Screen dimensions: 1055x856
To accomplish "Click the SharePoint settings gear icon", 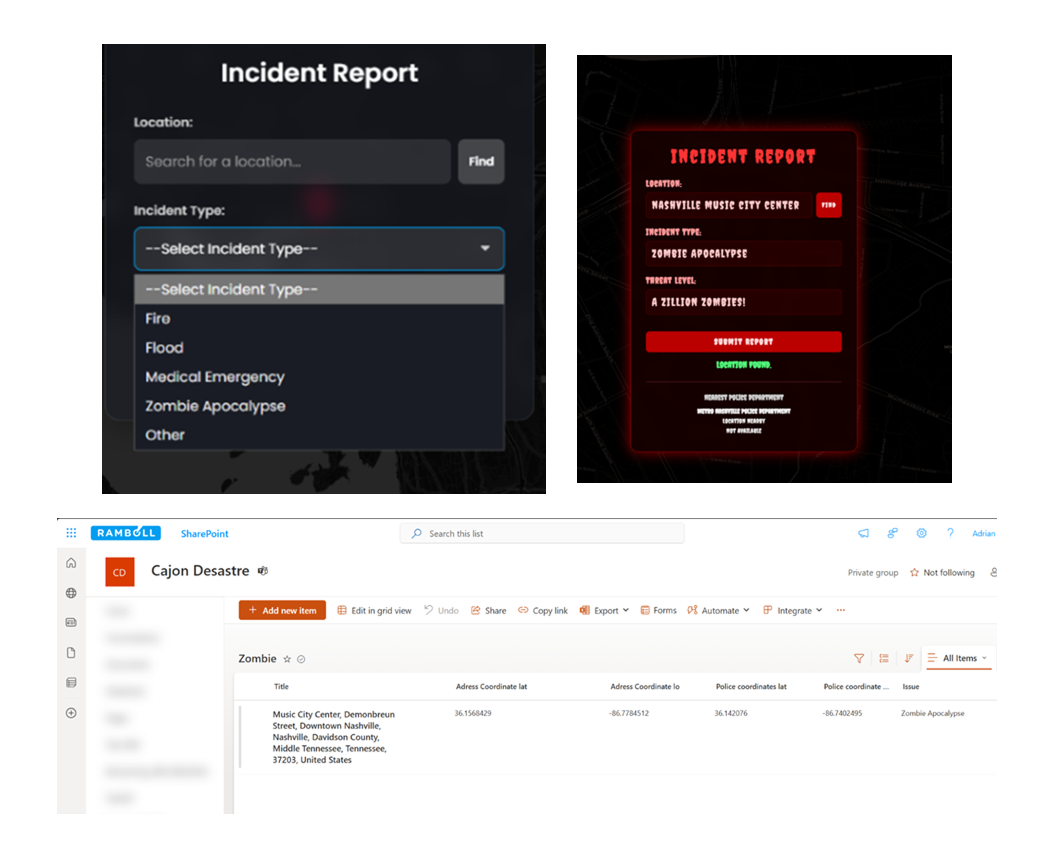I will coord(921,534).
